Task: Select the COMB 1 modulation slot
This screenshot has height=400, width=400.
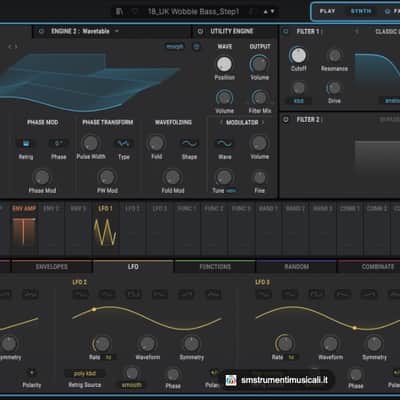Action: tap(350, 227)
